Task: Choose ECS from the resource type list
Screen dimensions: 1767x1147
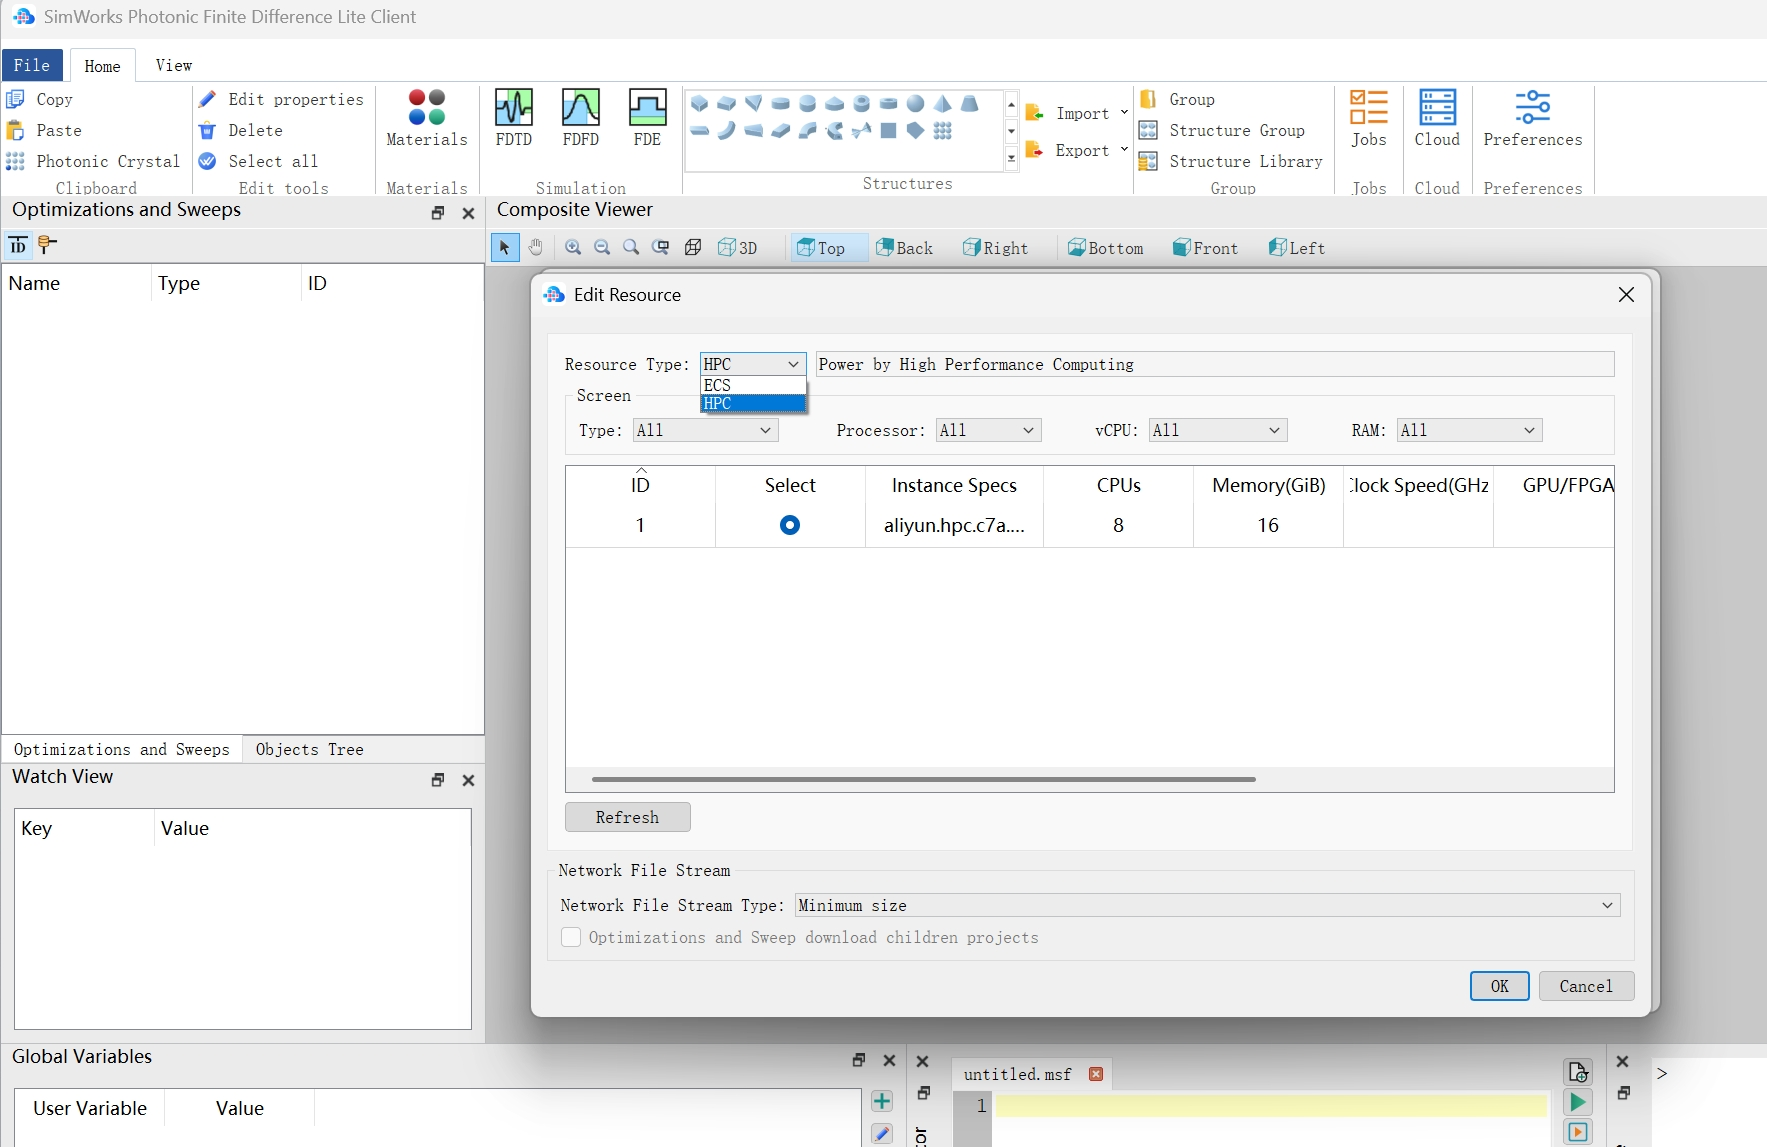Action: [753, 385]
